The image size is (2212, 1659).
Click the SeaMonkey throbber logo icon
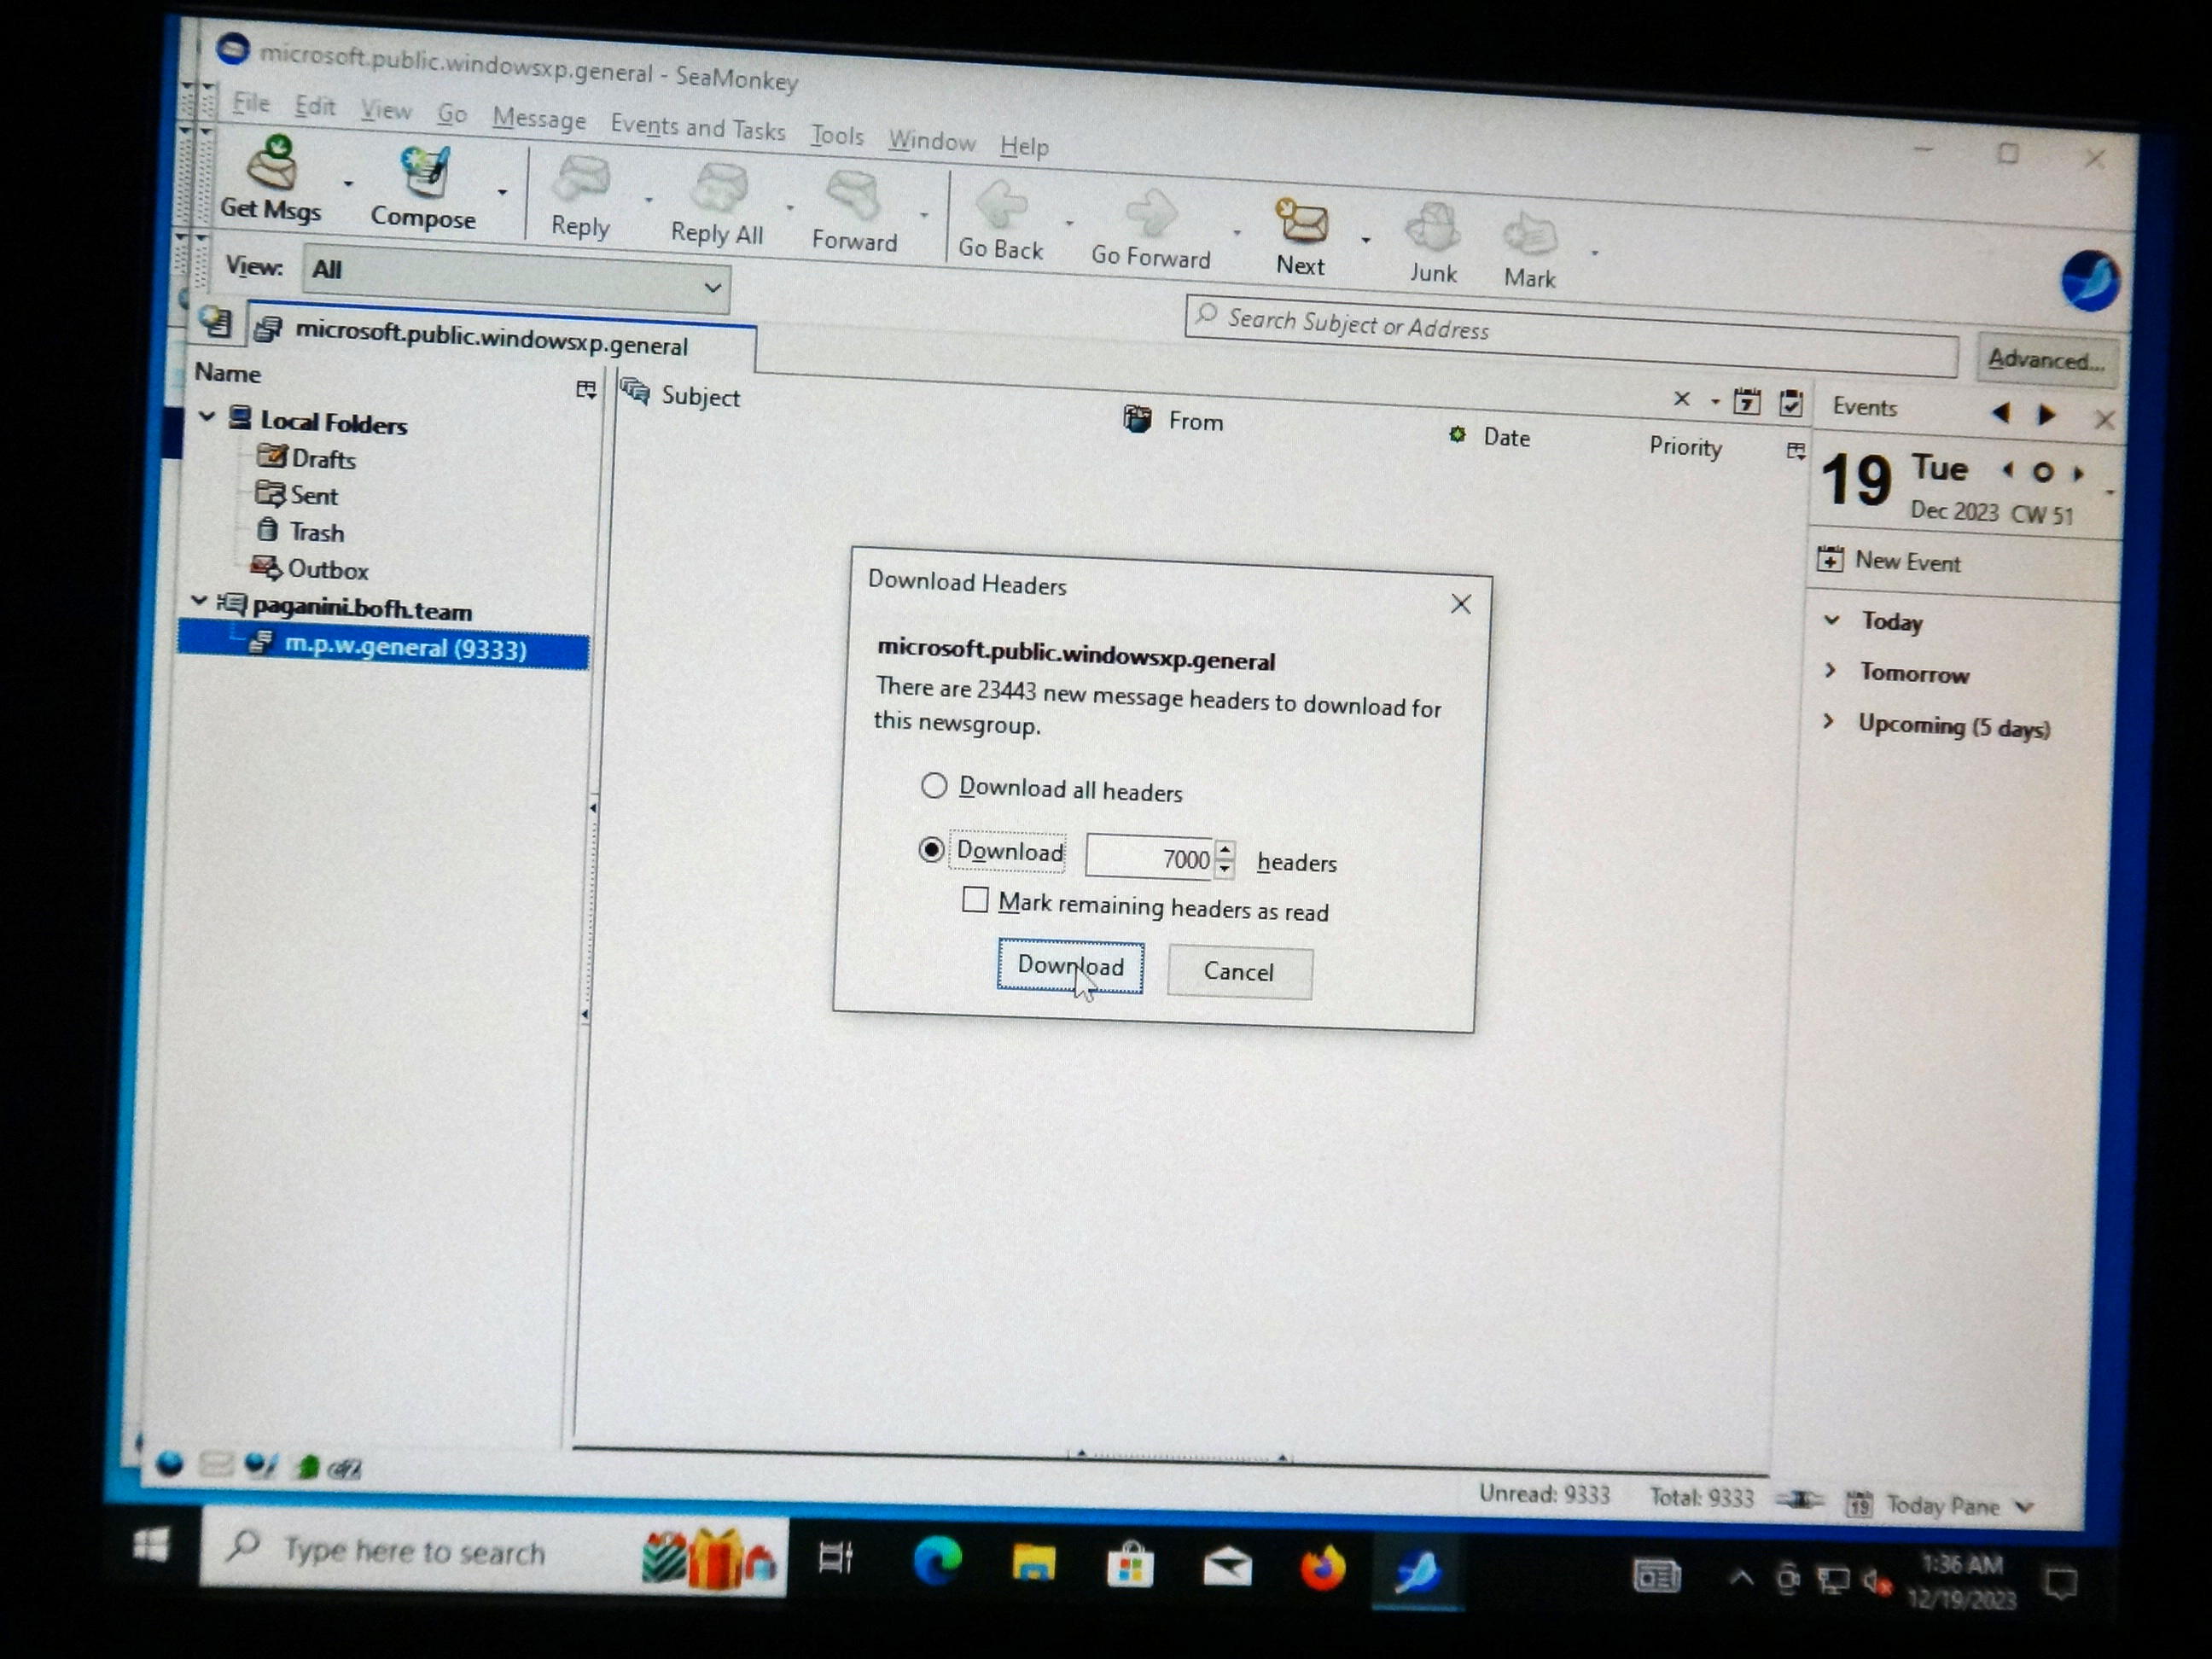2089,280
